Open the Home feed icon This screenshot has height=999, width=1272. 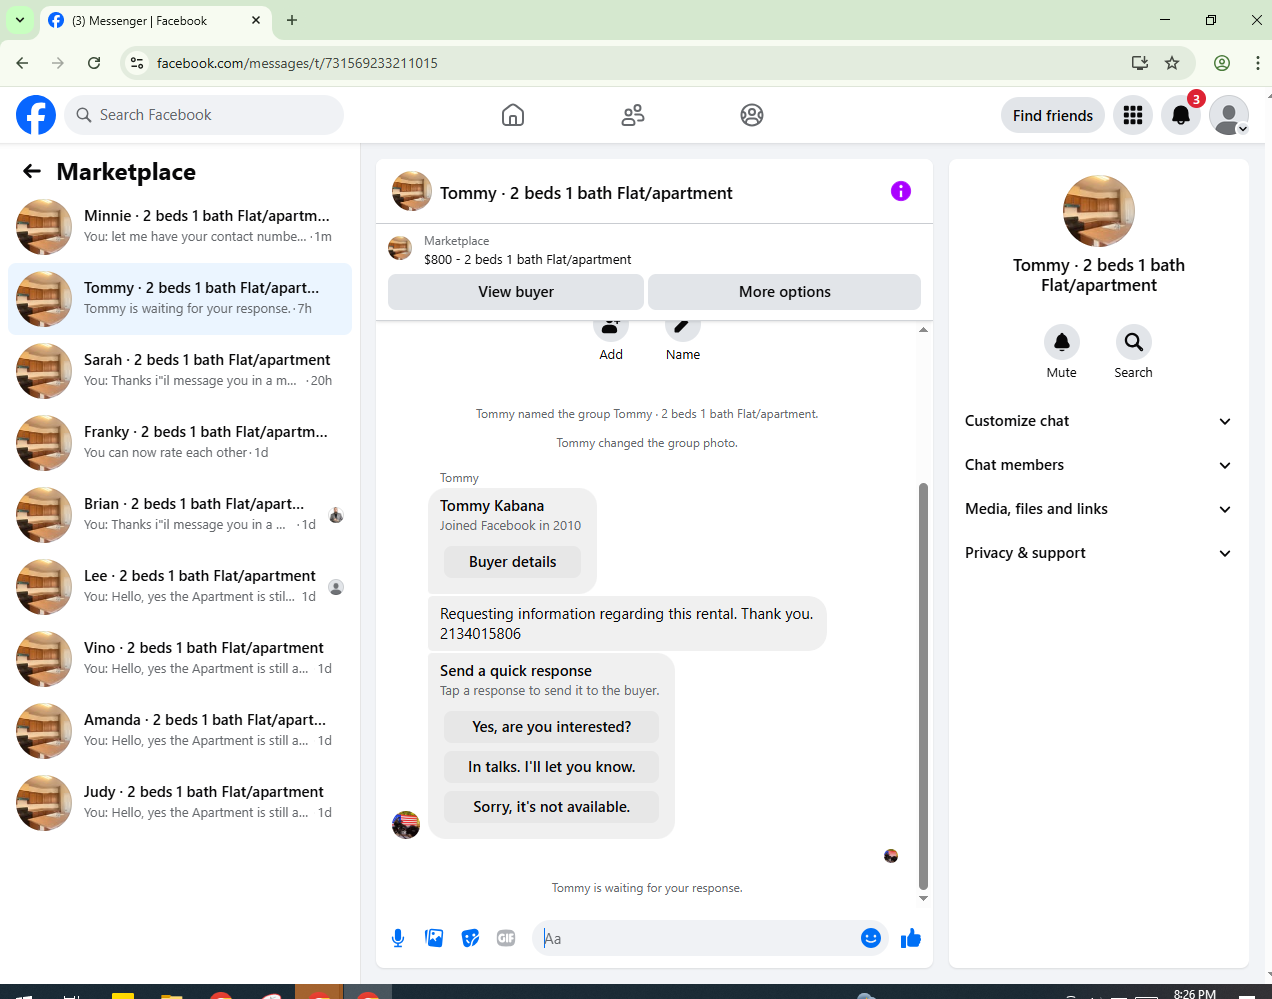(513, 115)
